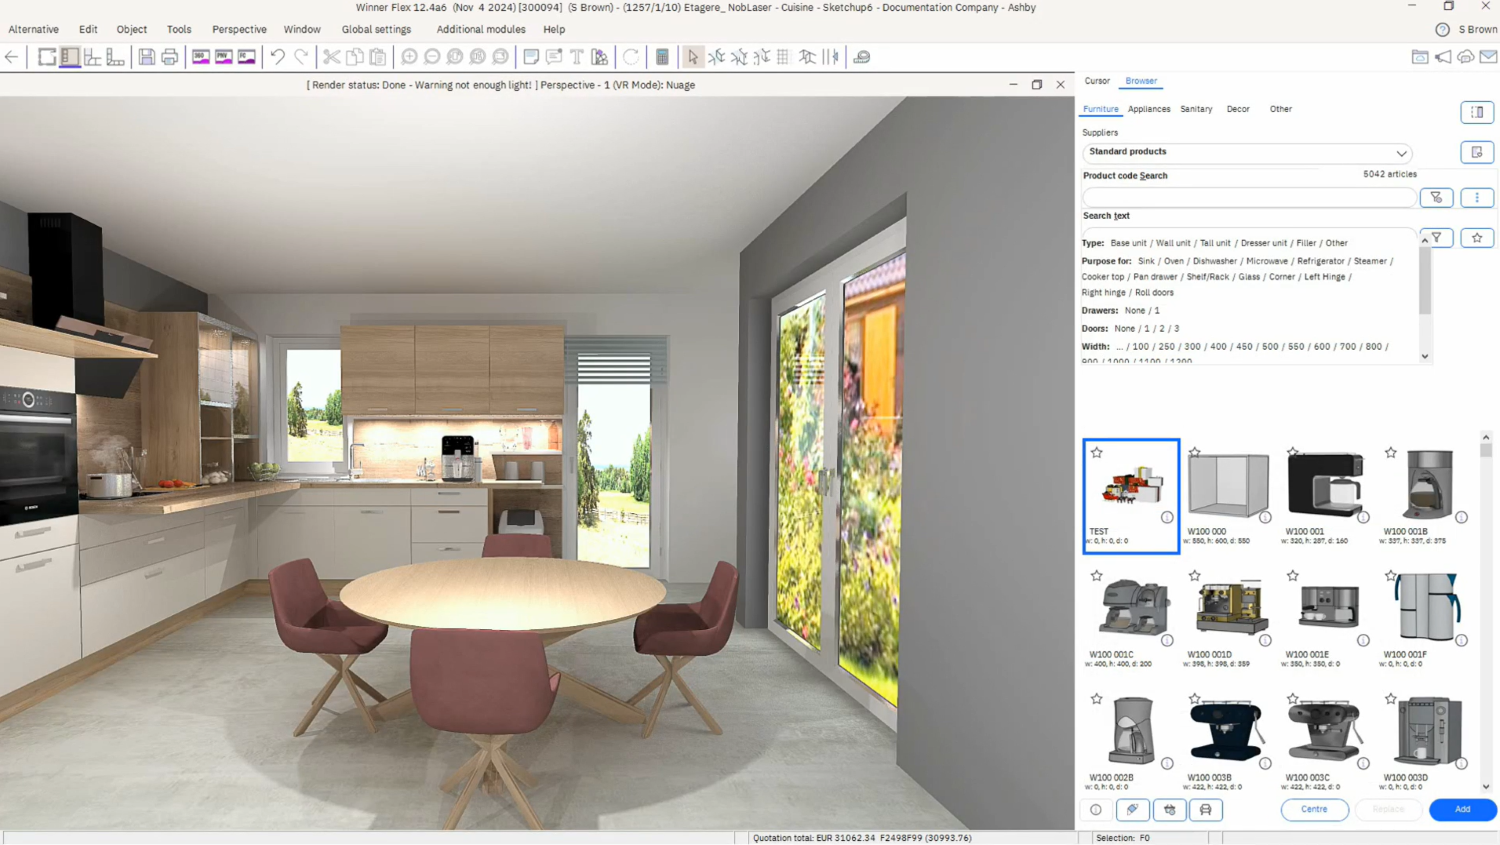Click the Cut scissors icon
The width and height of the screenshot is (1500, 845).
[x=332, y=57]
